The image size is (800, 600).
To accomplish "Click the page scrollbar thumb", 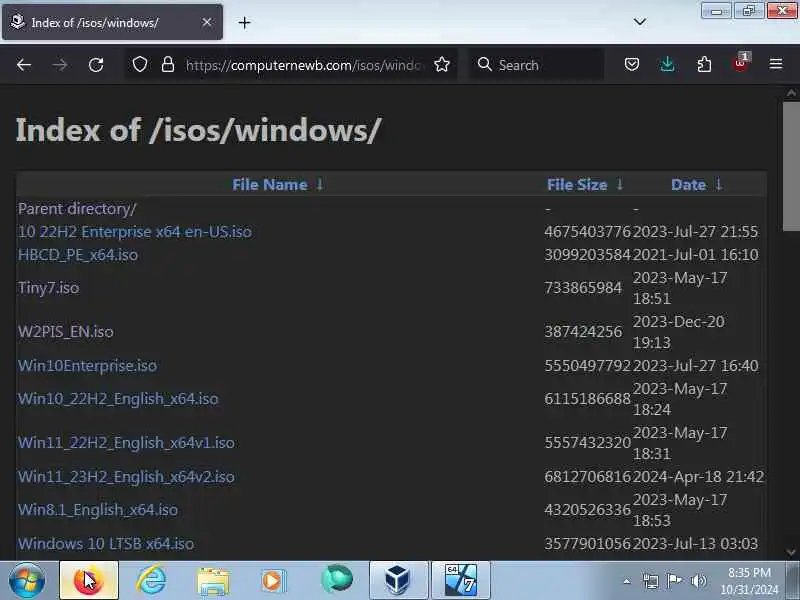I will pos(791,166).
